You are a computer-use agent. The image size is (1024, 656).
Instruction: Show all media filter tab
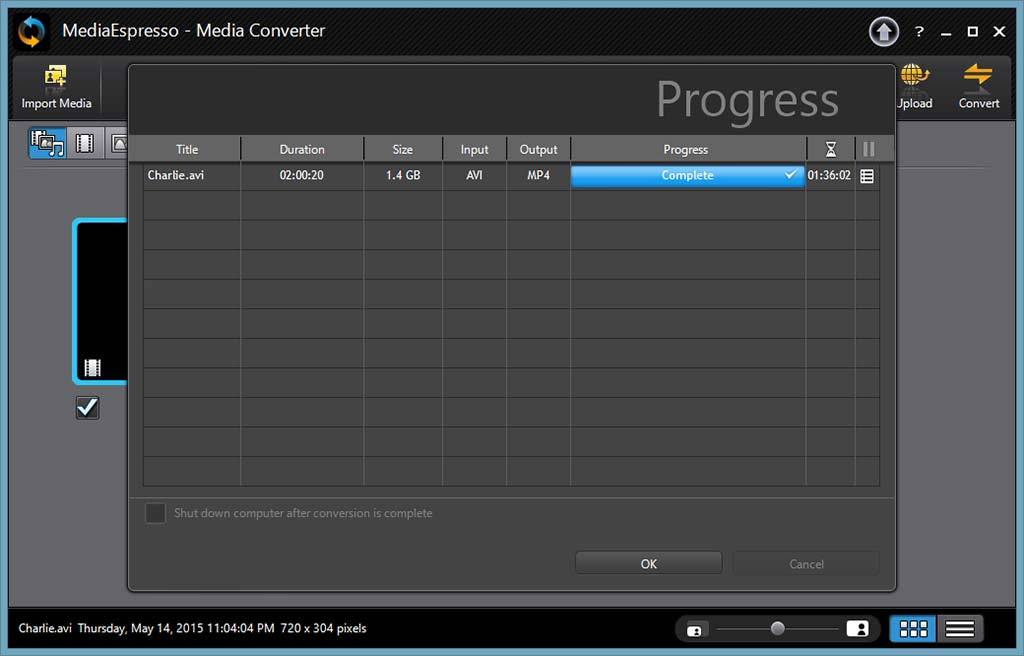pos(47,143)
